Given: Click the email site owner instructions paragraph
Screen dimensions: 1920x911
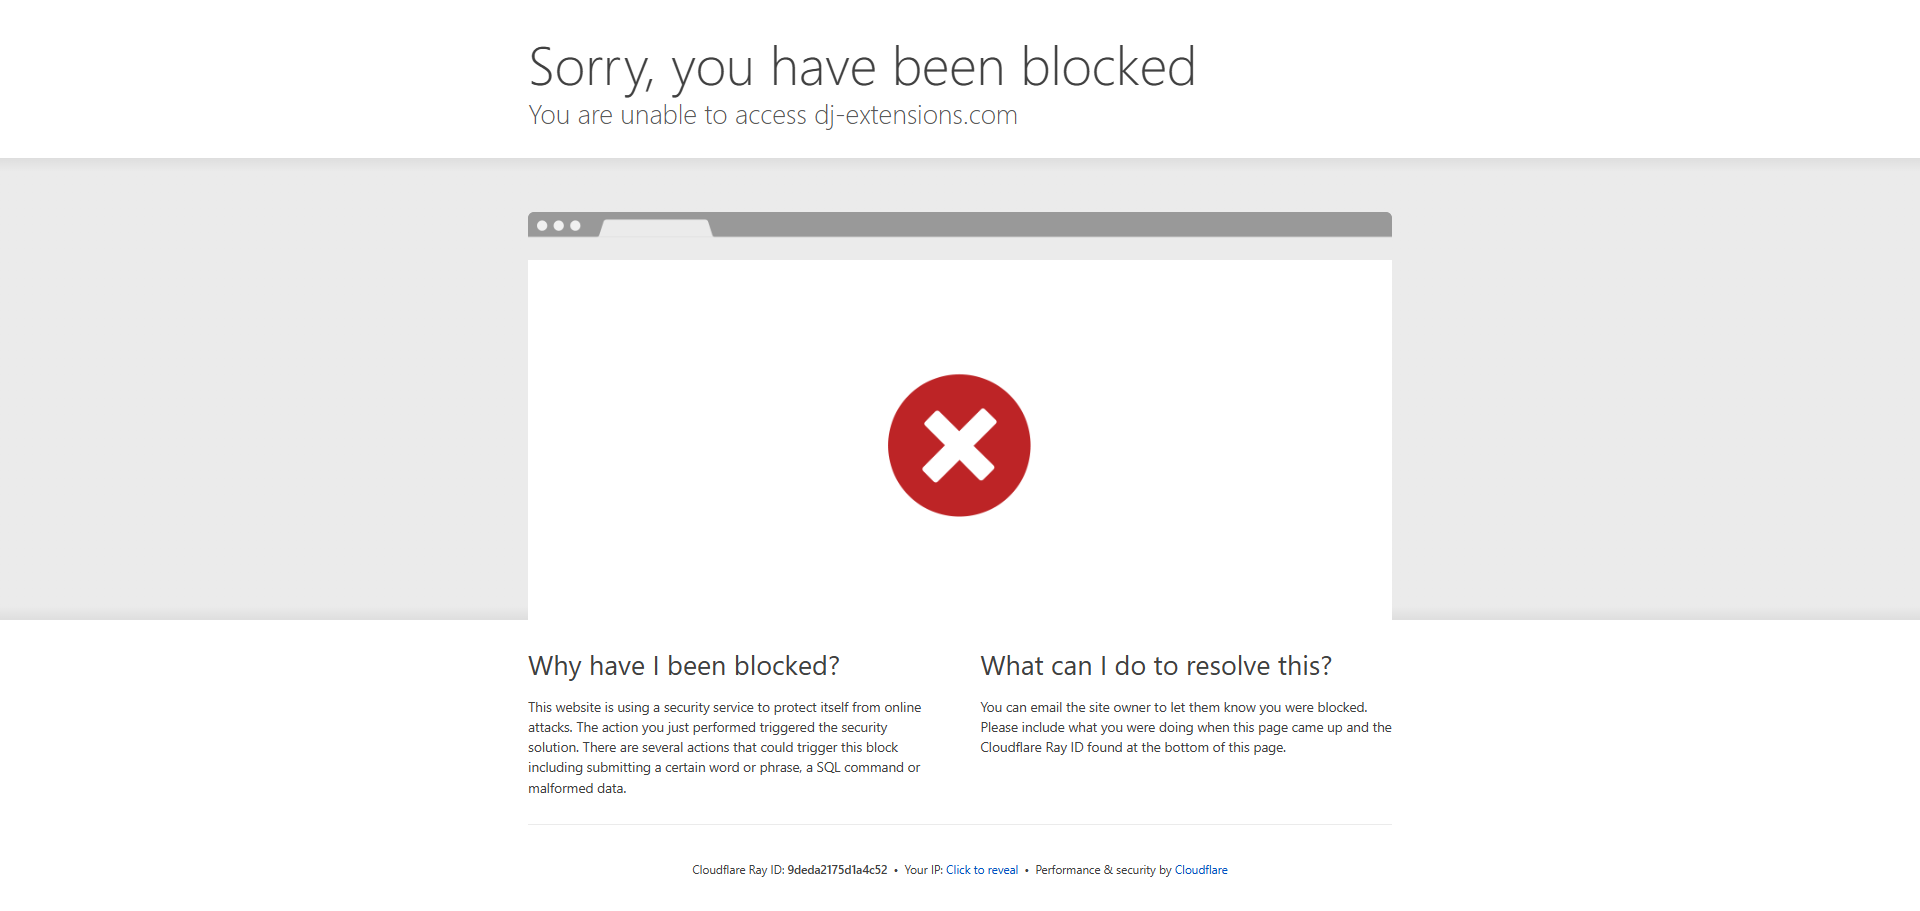Looking at the screenshot, I should click(x=1186, y=727).
